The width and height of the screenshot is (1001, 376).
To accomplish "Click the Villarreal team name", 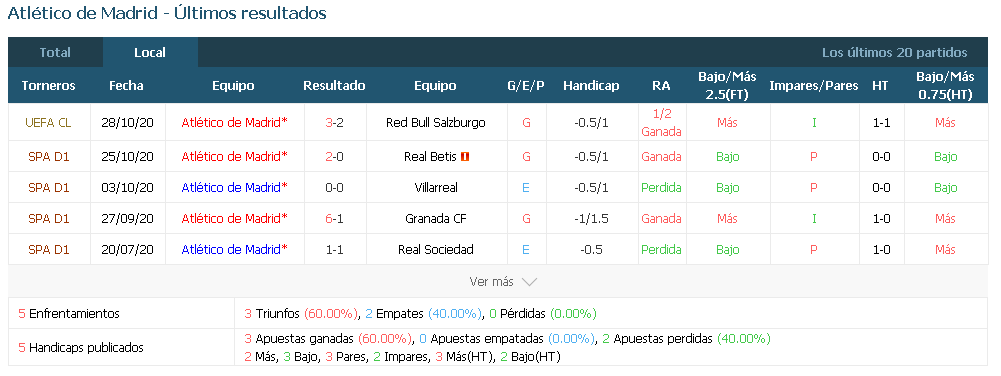I will 435,188.
